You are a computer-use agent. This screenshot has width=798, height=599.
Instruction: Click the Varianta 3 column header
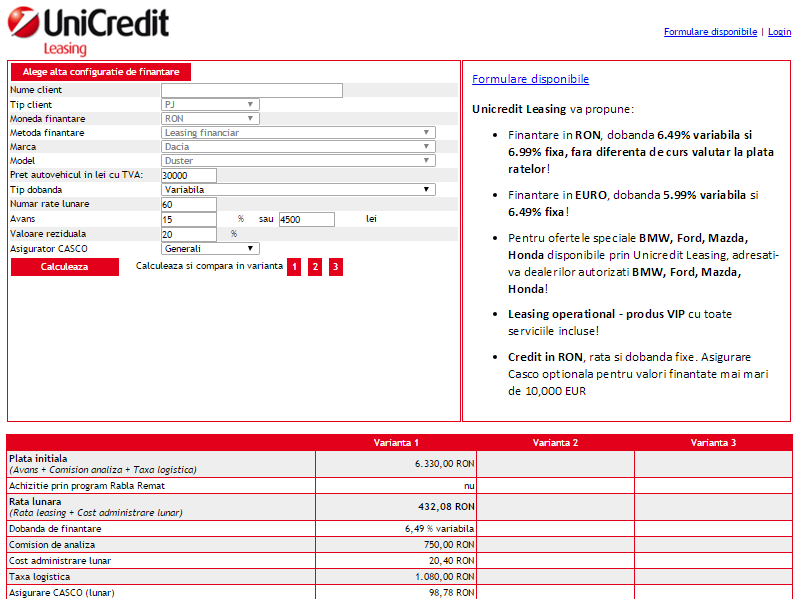[x=713, y=443]
